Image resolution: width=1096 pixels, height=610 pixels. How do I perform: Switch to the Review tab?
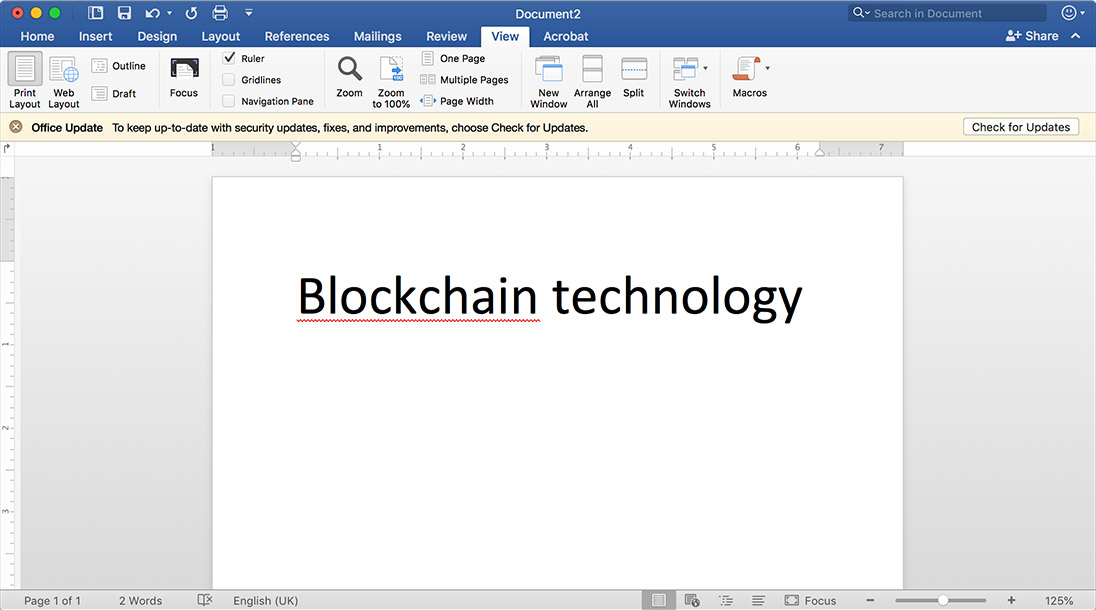pyautogui.click(x=446, y=36)
